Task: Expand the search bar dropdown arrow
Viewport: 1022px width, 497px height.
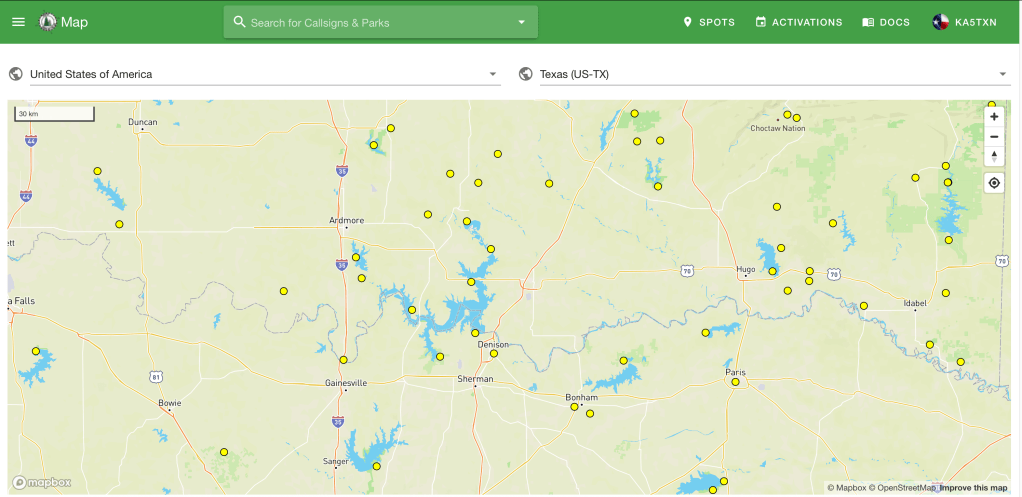Action: point(521,22)
